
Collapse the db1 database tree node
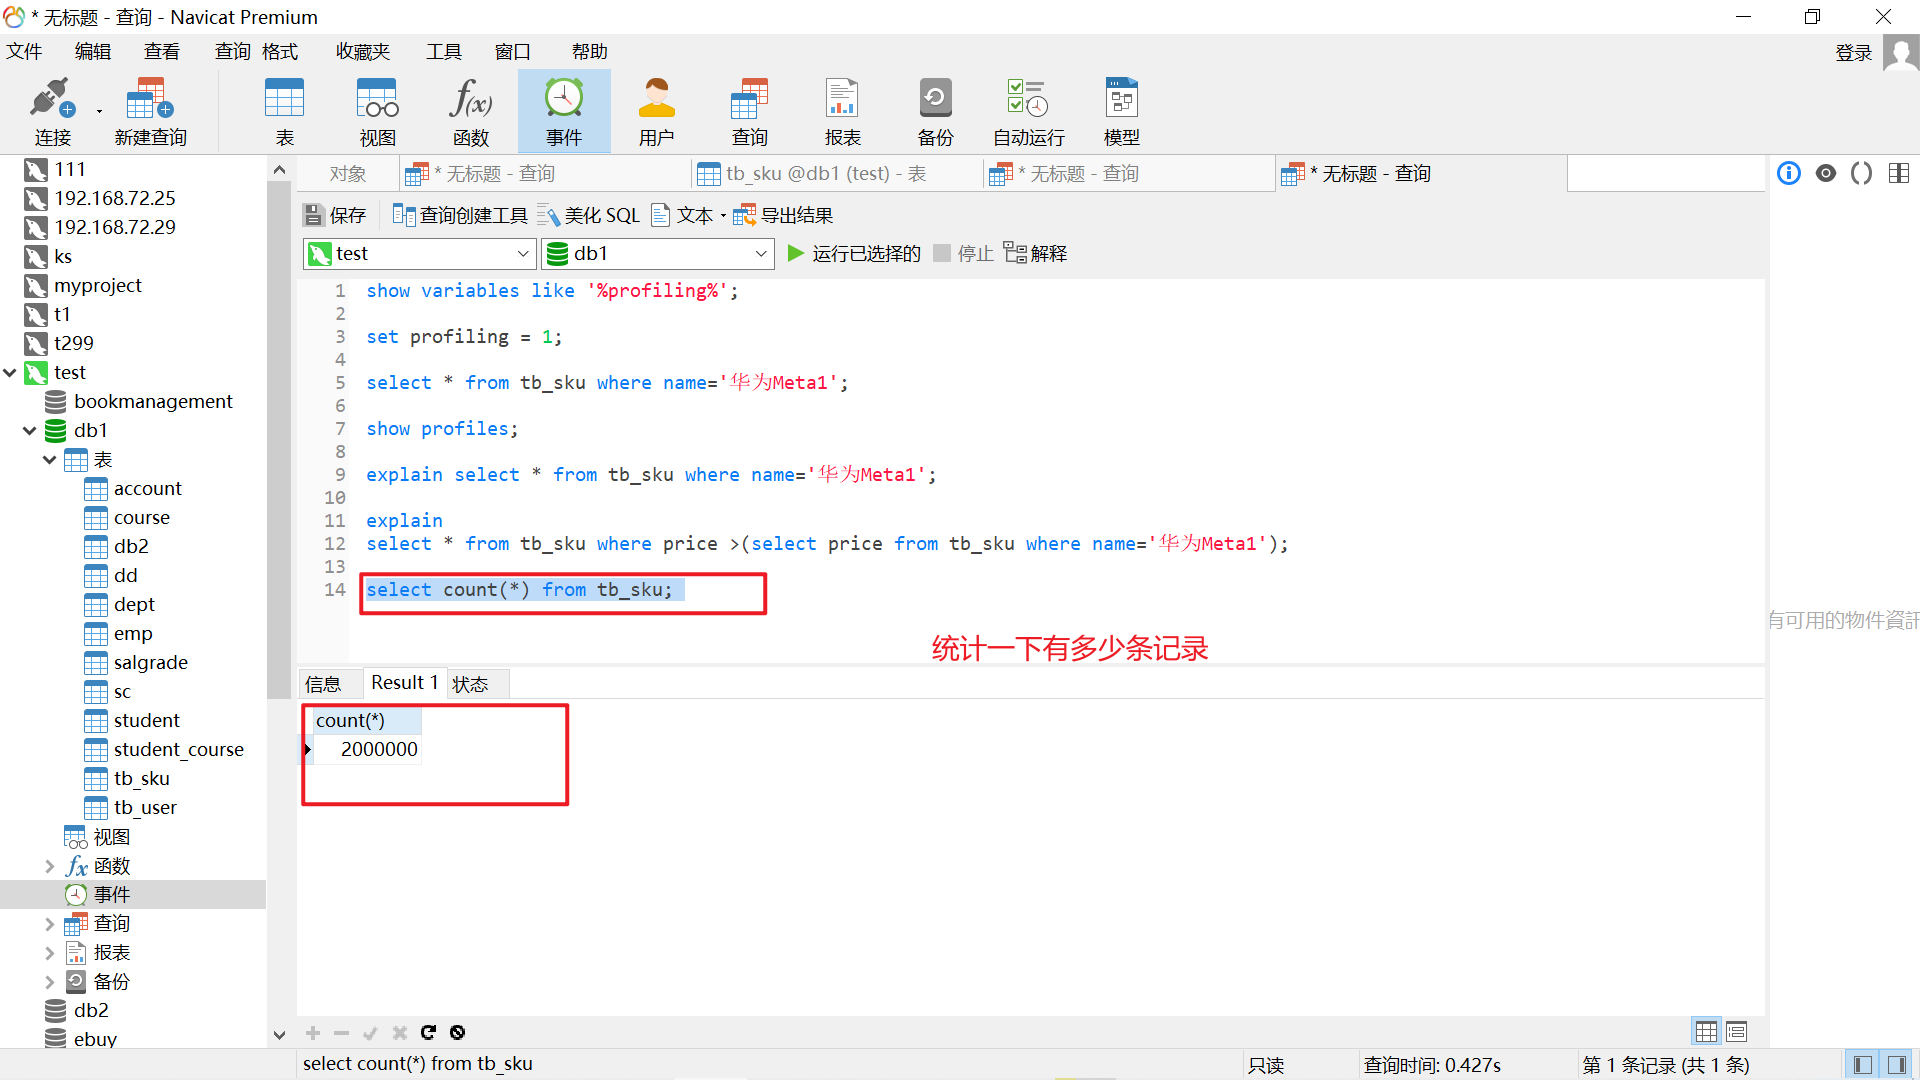click(x=30, y=431)
